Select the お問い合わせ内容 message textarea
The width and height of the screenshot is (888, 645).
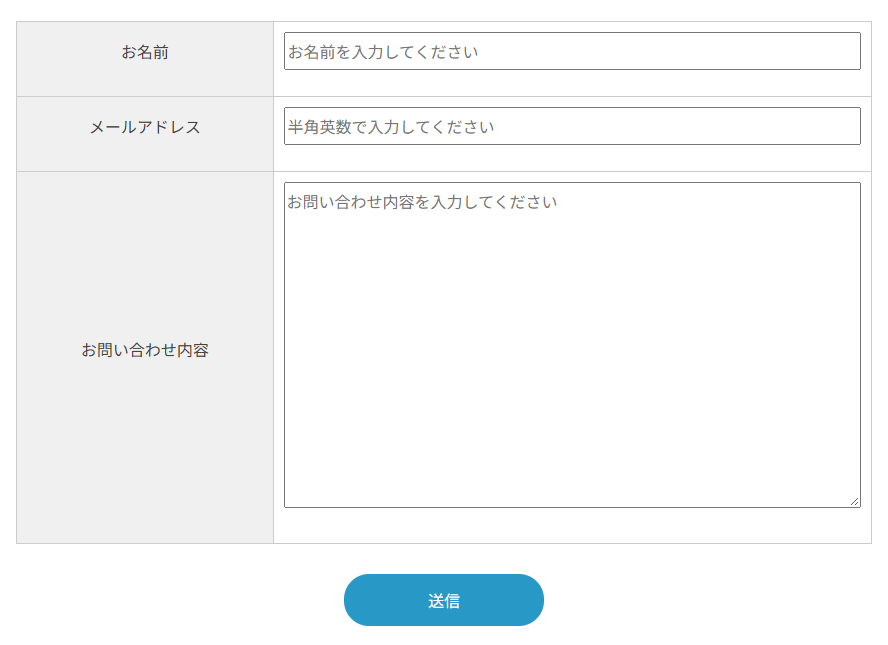(x=572, y=345)
